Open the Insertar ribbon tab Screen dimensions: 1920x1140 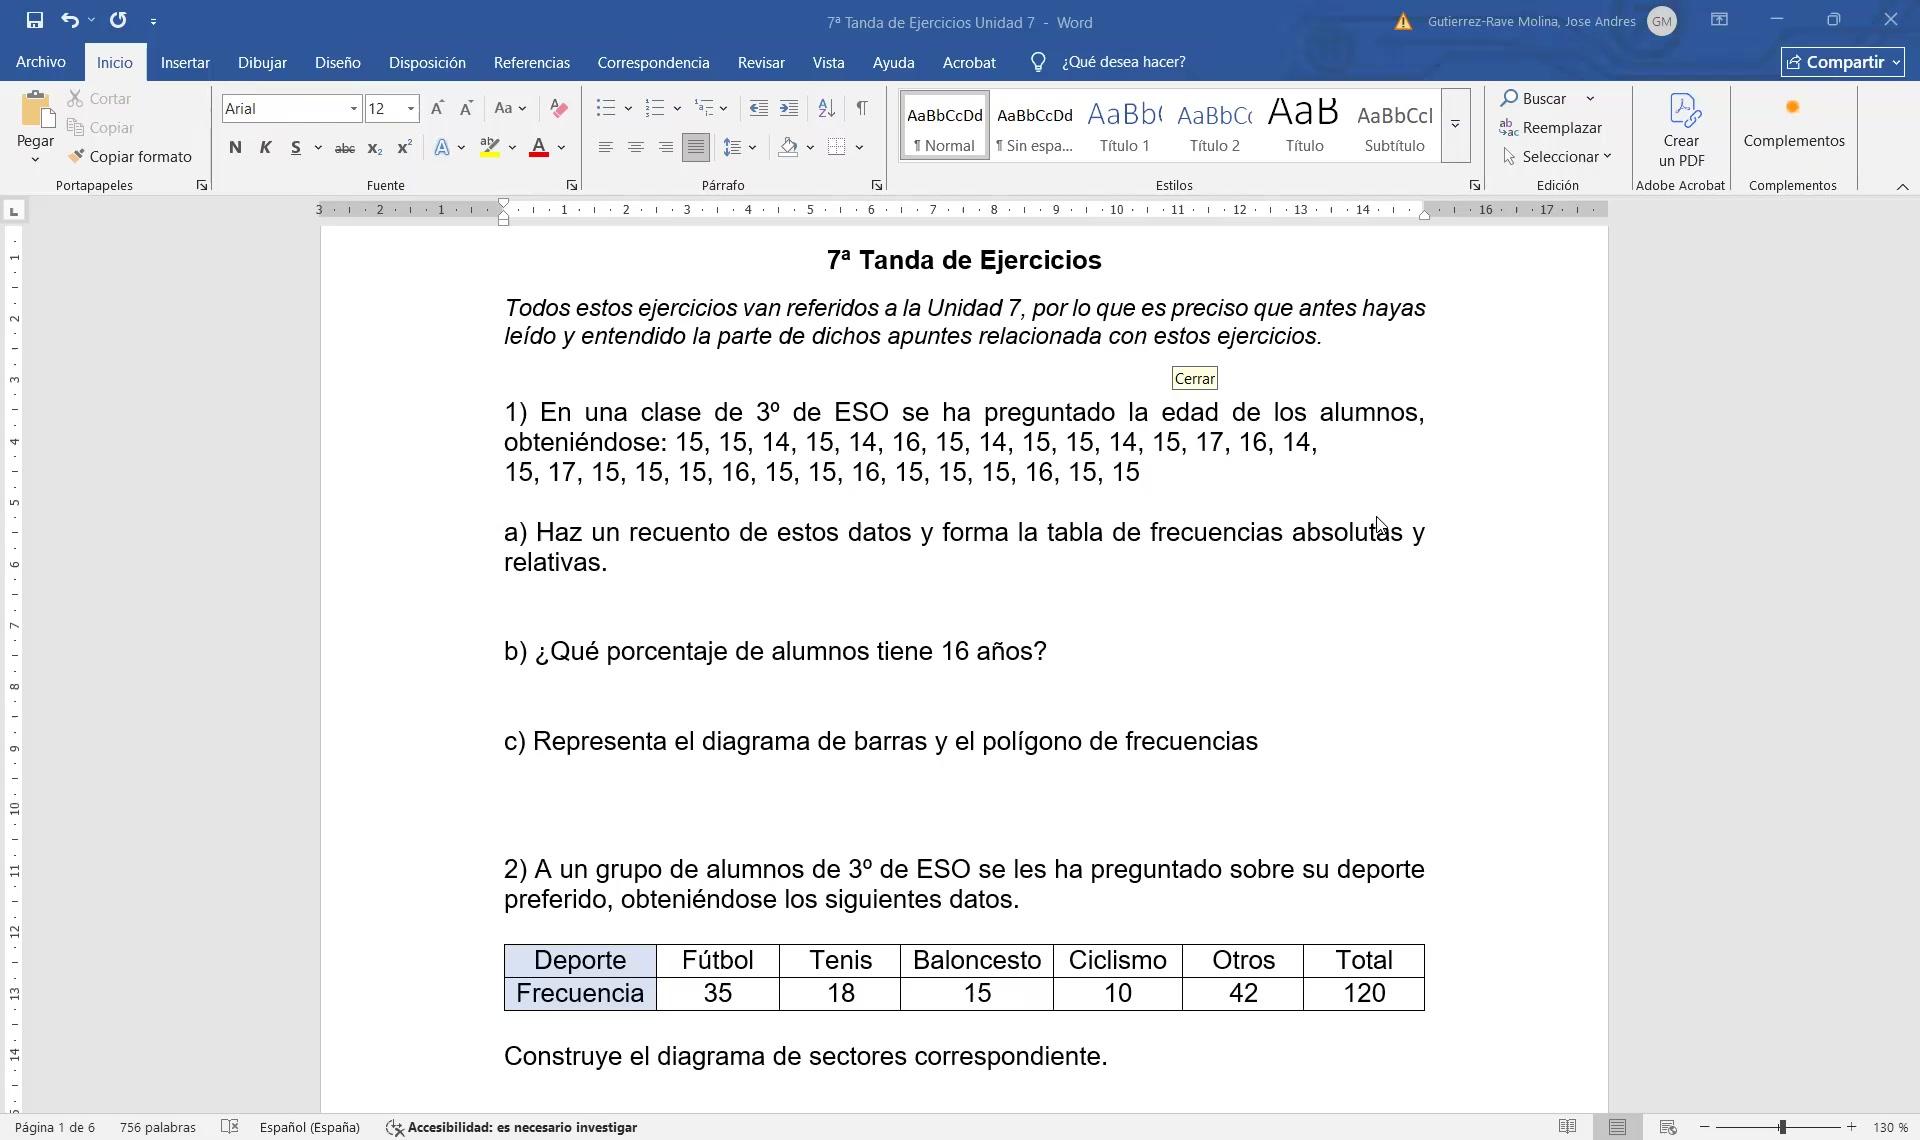point(185,62)
